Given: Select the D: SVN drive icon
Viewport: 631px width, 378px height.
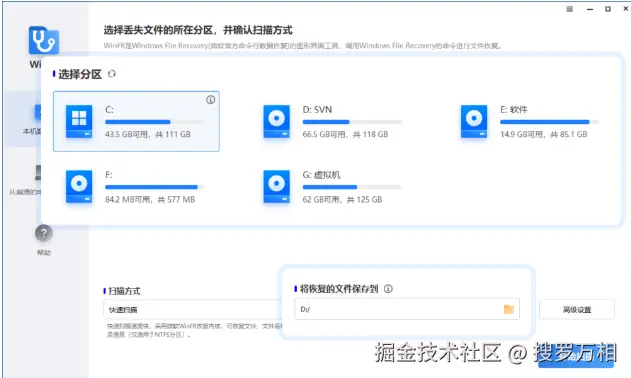Looking at the screenshot, I should point(276,121).
